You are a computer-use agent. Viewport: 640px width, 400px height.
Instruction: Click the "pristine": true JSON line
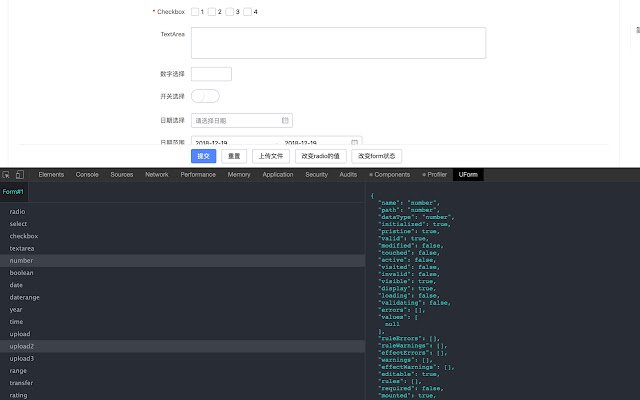point(409,231)
